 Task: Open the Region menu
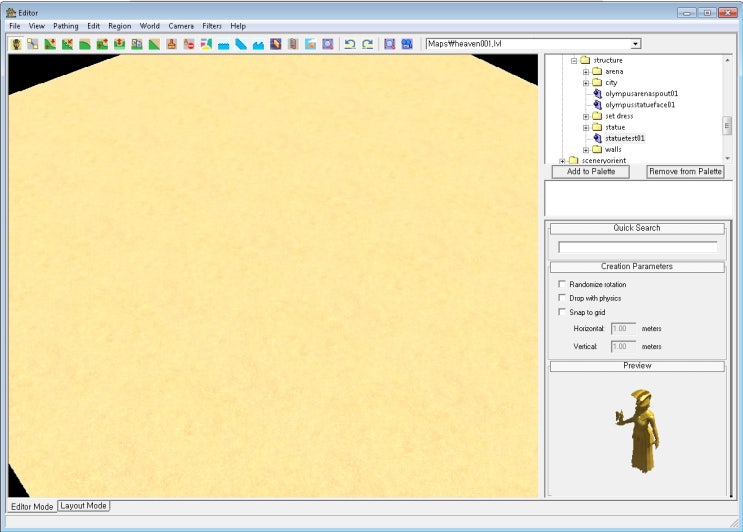coord(119,26)
